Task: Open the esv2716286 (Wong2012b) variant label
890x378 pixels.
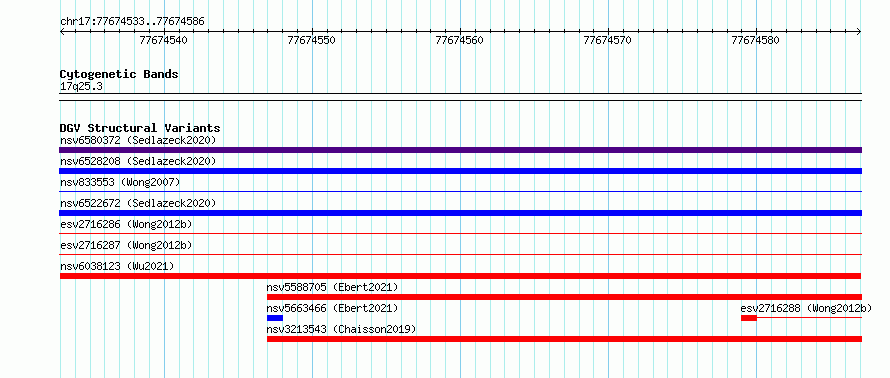Action: coord(126,224)
